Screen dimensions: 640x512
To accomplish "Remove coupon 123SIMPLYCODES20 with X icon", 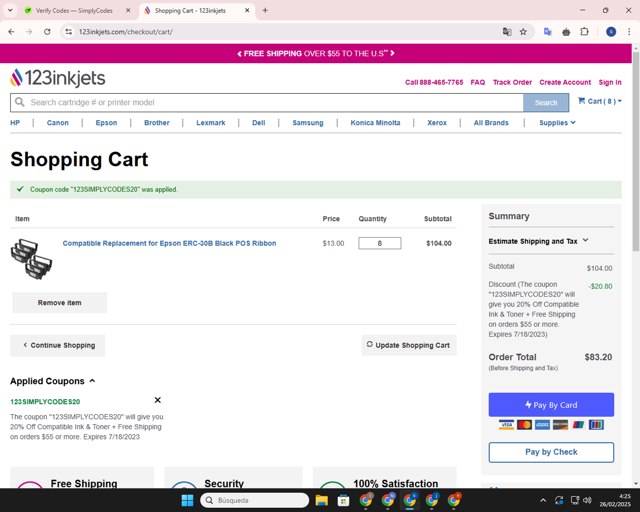I will (x=158, y=400).
